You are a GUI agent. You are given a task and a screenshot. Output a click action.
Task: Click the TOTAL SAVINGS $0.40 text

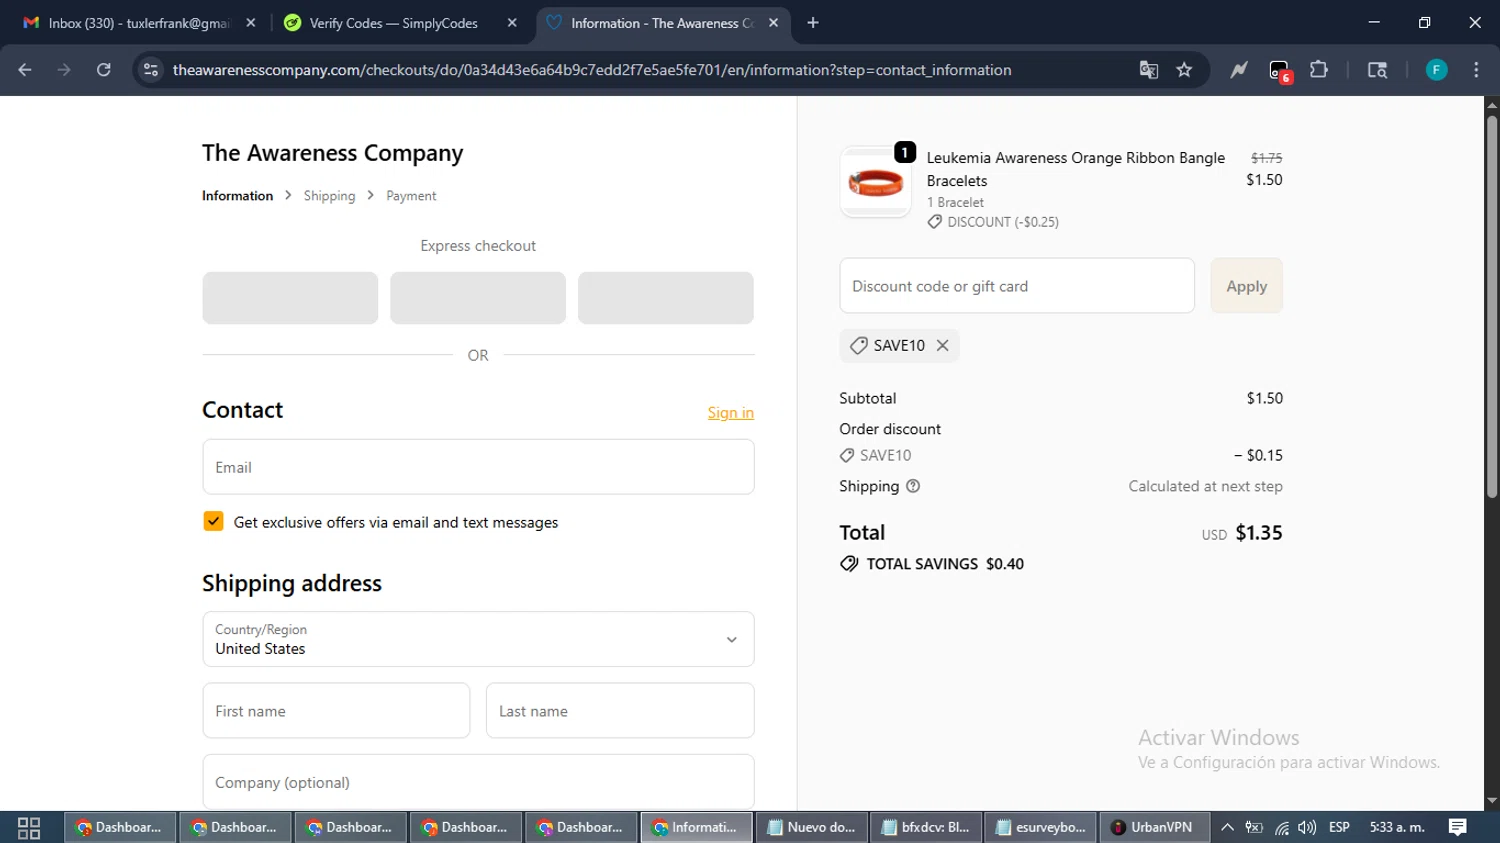[945, 564]
